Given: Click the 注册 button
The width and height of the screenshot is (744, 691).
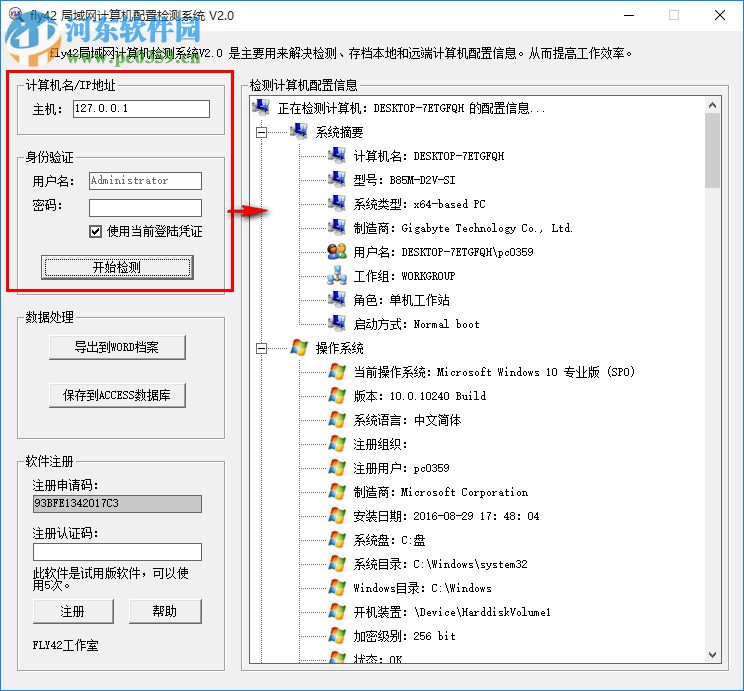Looking at the screenshot, I should coord(73,611).
